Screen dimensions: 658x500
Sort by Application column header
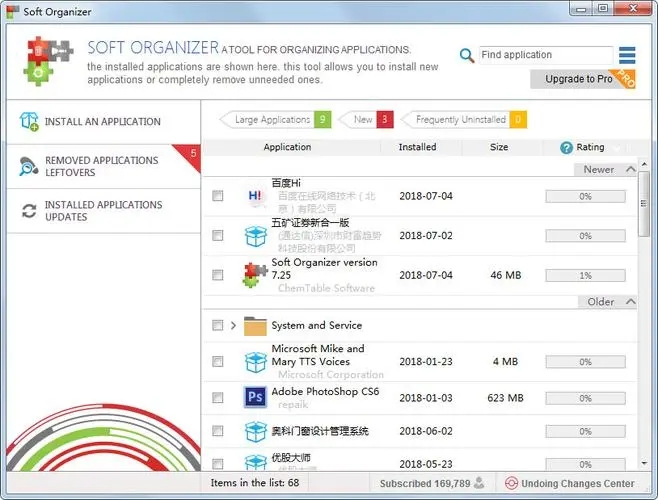[x=287, y=147]
